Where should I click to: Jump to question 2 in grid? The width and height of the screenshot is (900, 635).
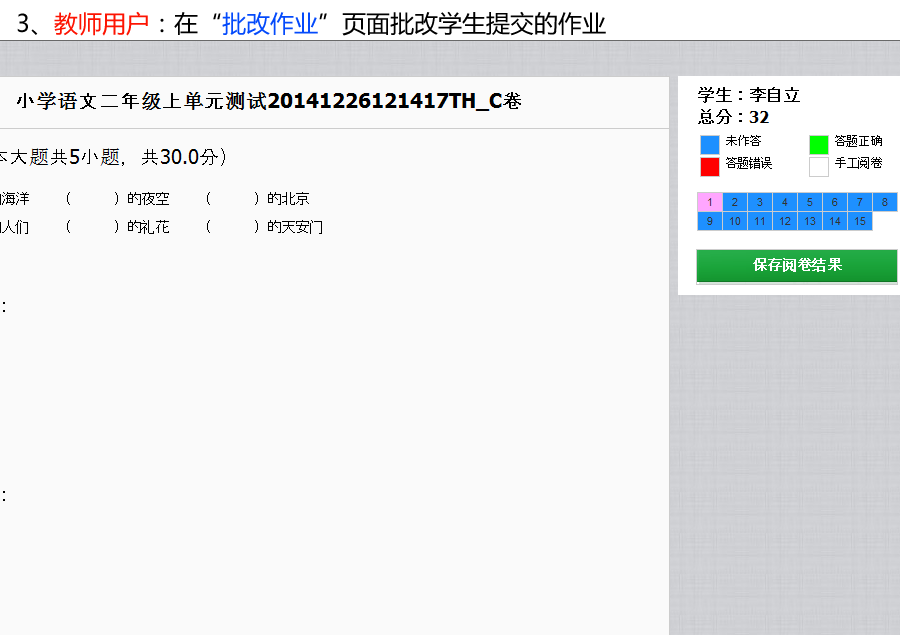[734, 202]
